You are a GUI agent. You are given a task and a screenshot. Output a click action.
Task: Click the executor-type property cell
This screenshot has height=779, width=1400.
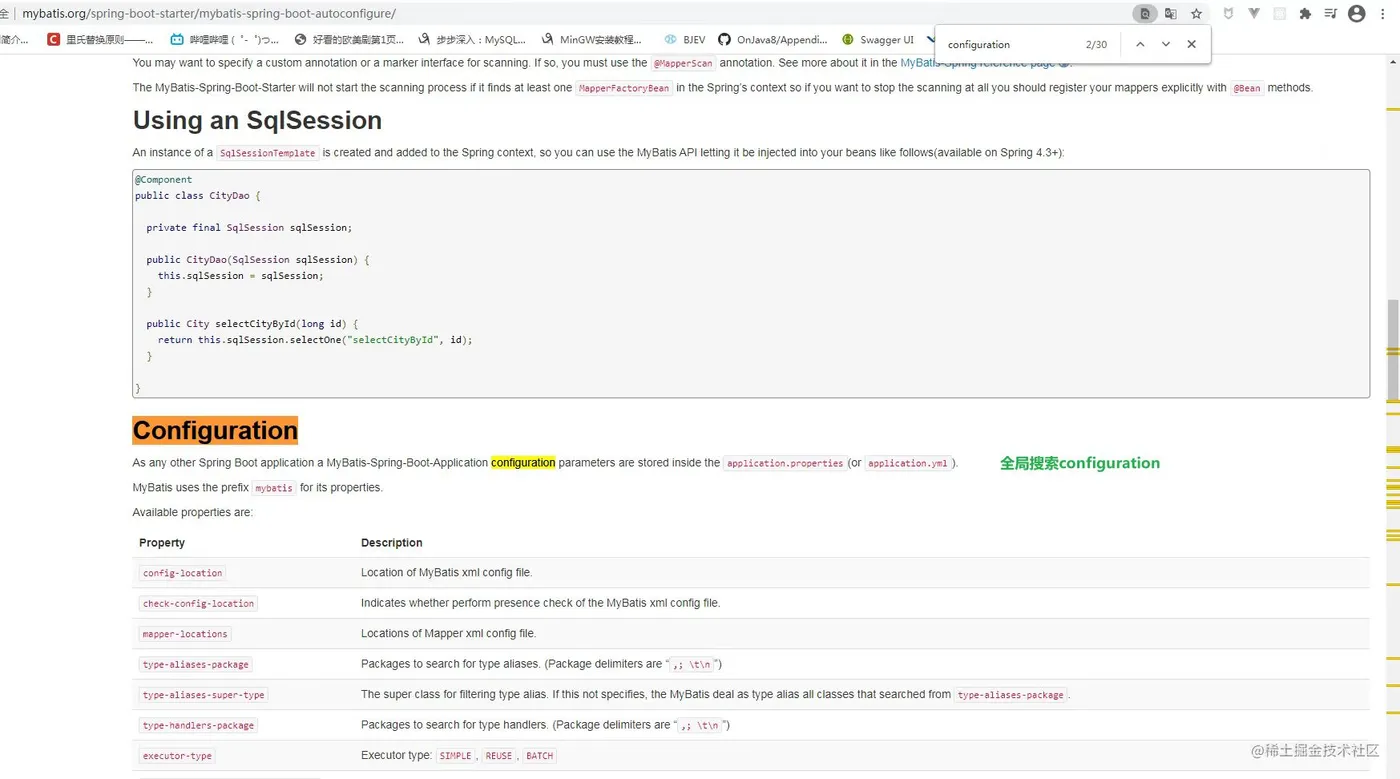point(177,756)
